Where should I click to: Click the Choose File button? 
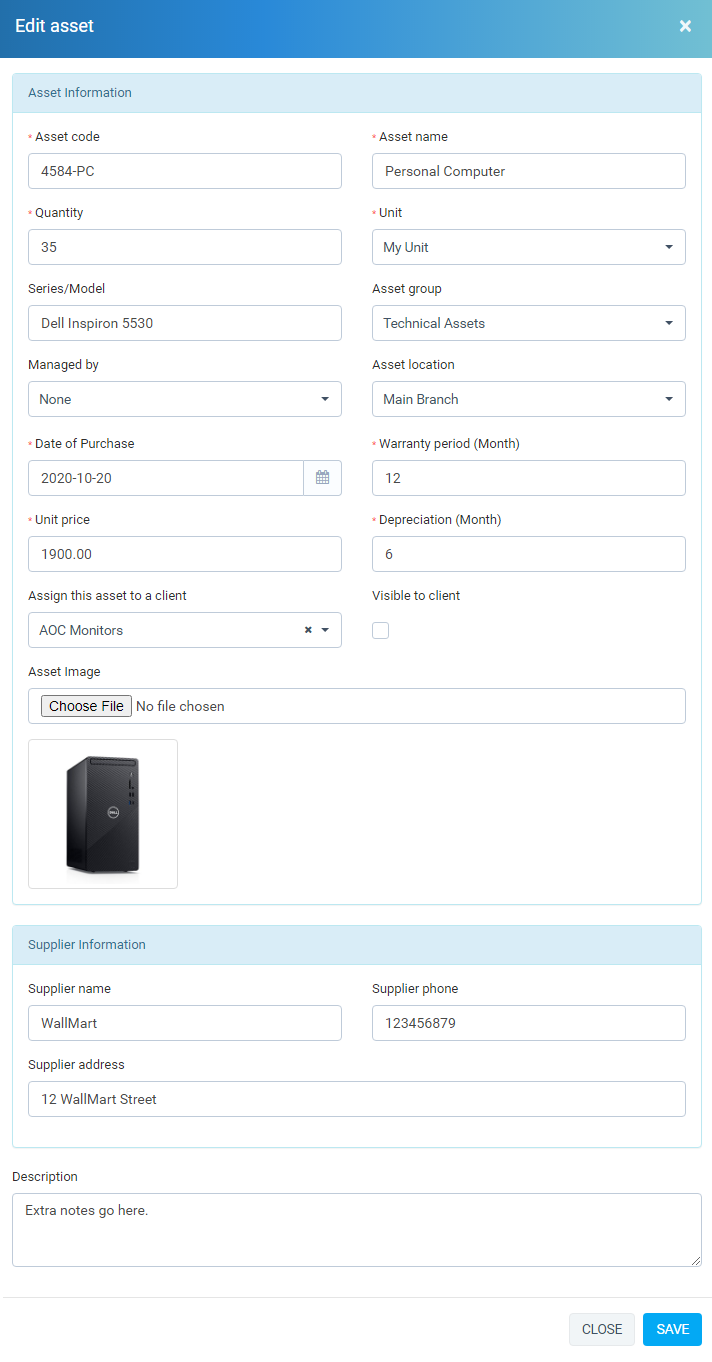tap(86, 706)
